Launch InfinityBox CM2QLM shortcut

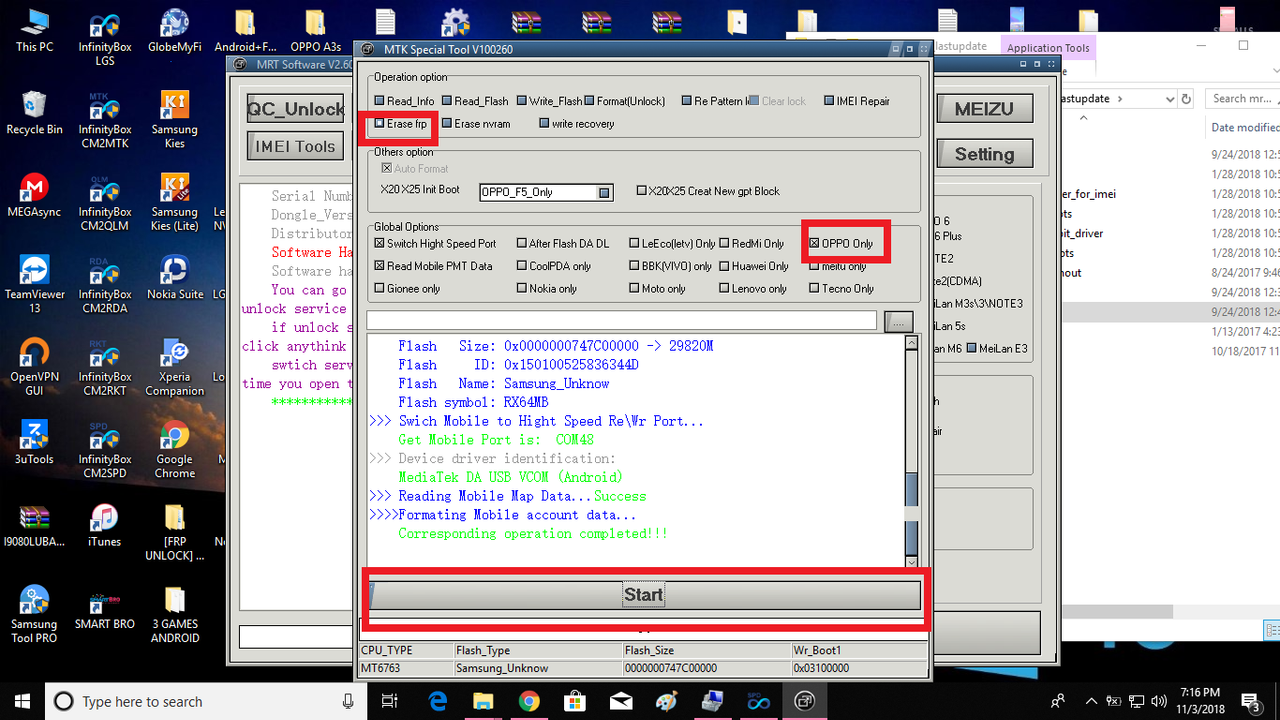click(105, 203)
